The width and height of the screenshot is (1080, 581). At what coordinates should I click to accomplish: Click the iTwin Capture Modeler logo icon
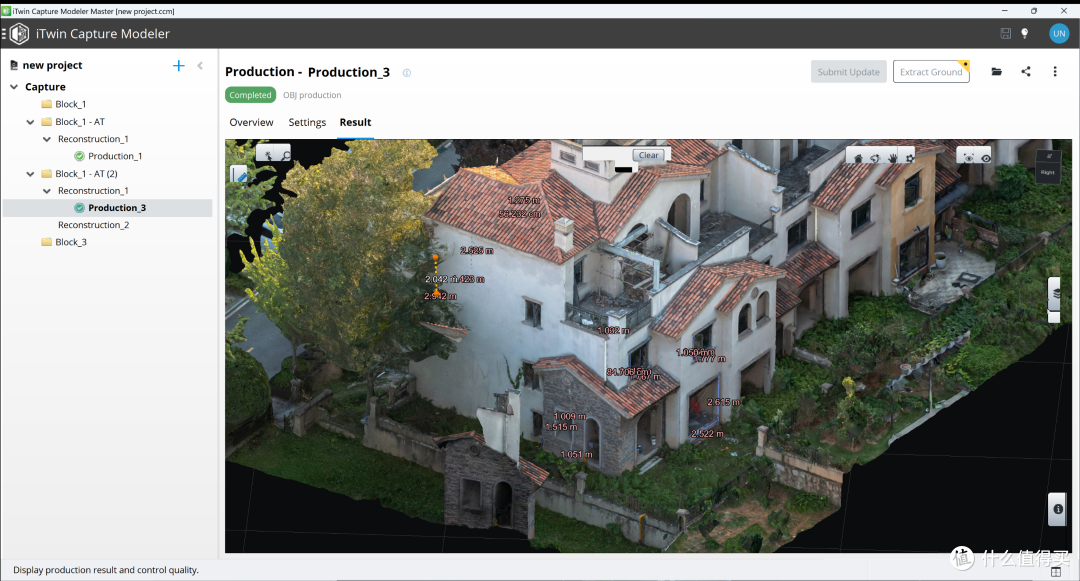pos(19,34)
